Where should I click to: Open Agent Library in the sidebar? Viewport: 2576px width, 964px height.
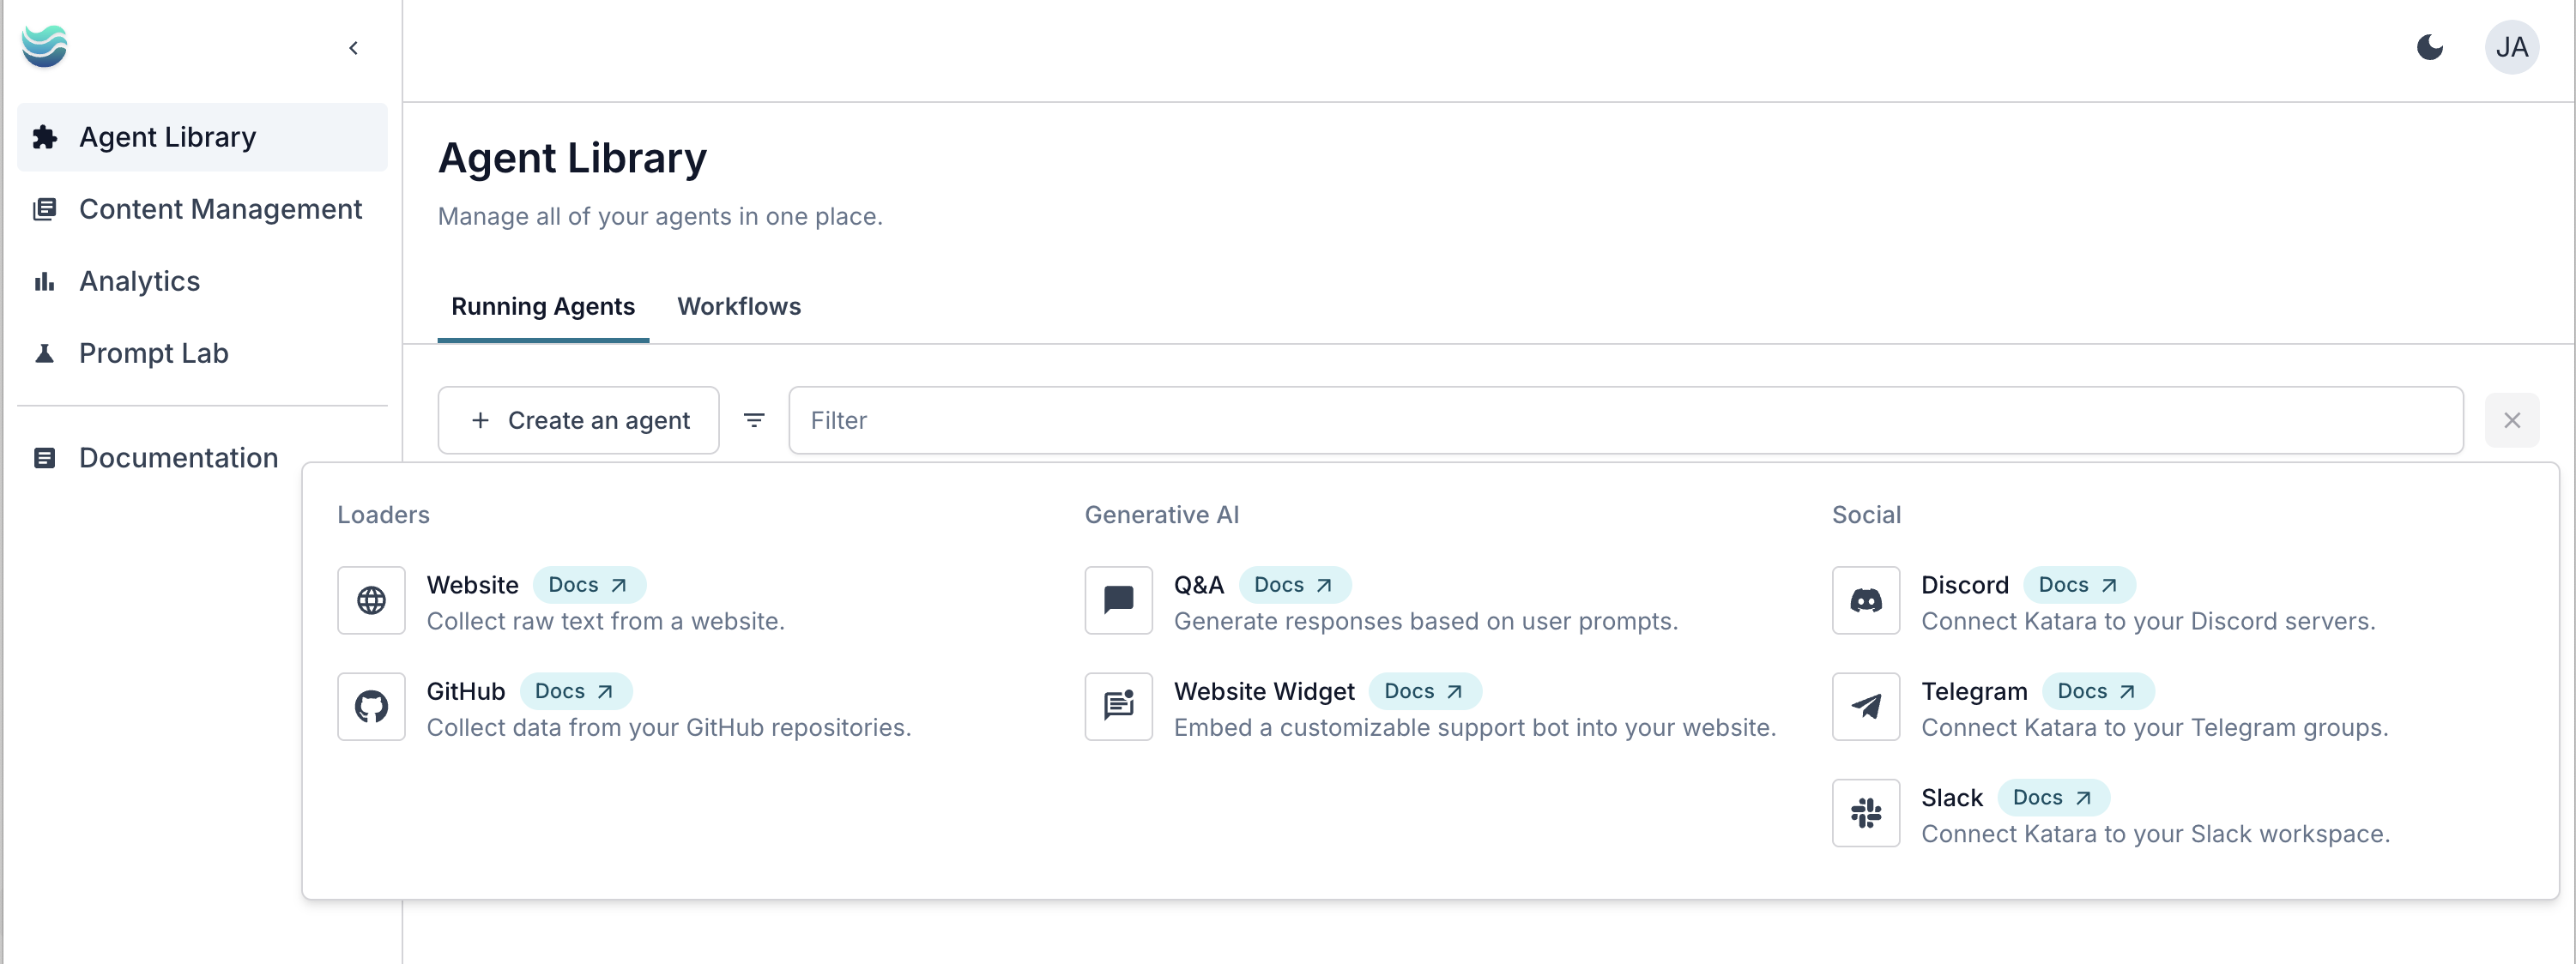[202, 137]
